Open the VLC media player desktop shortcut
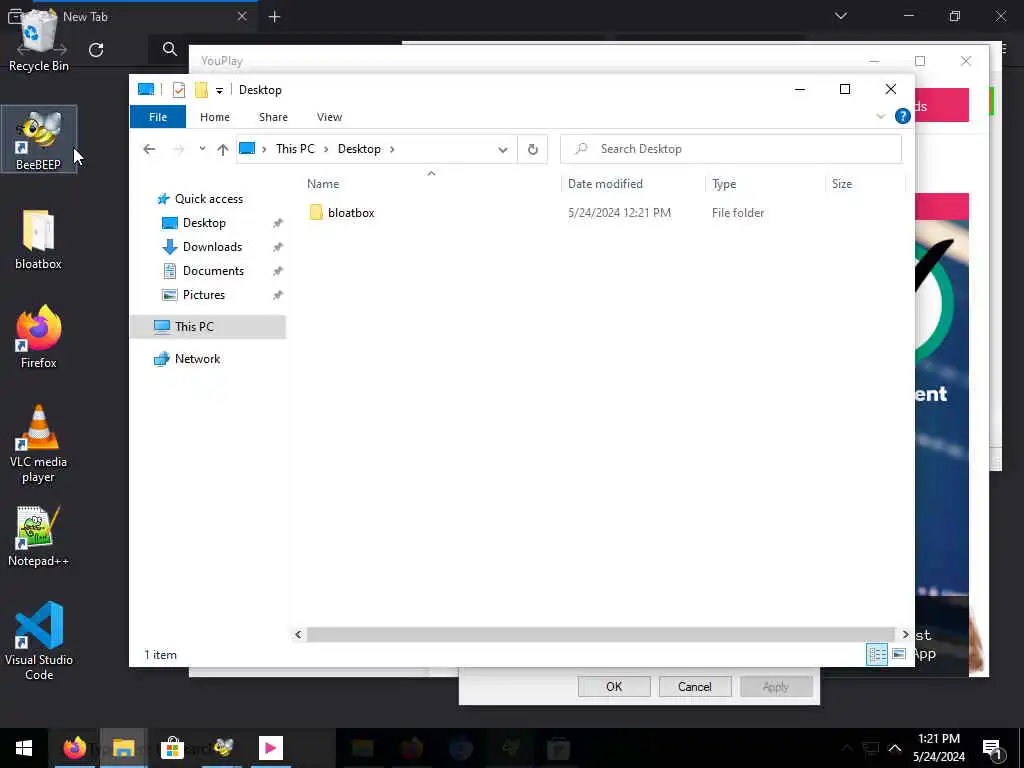The image size is (1024, 768). (x=39, y=444)
